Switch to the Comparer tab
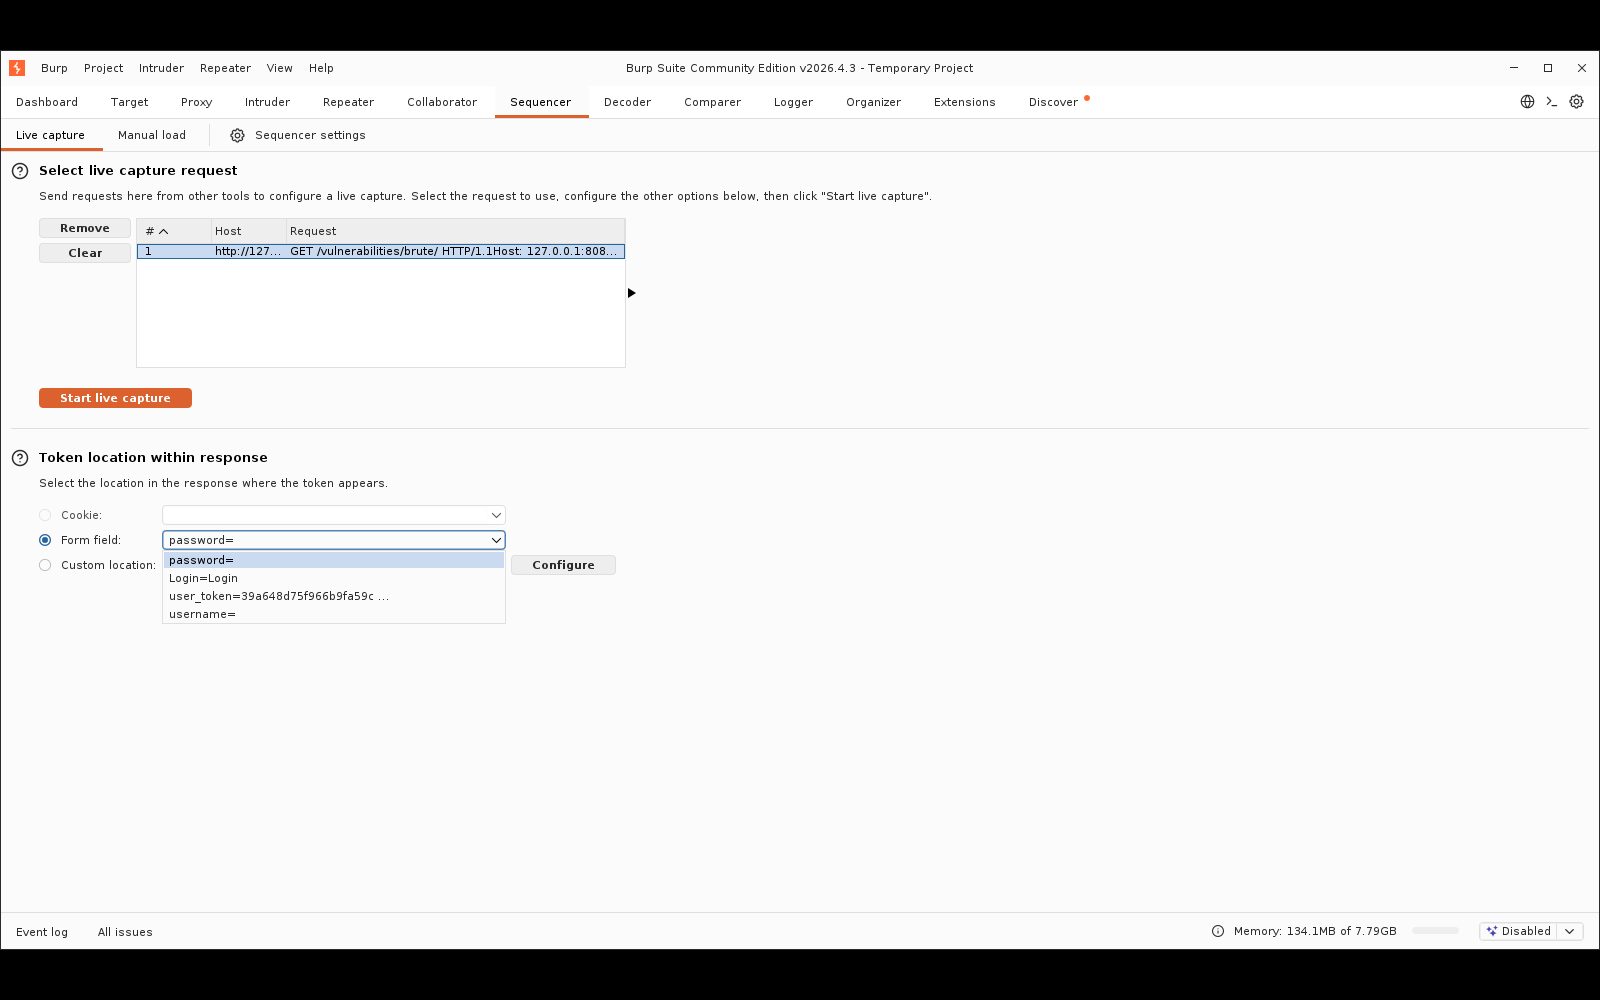This screenshot has width=1600, height=1000. pos(712,102)
